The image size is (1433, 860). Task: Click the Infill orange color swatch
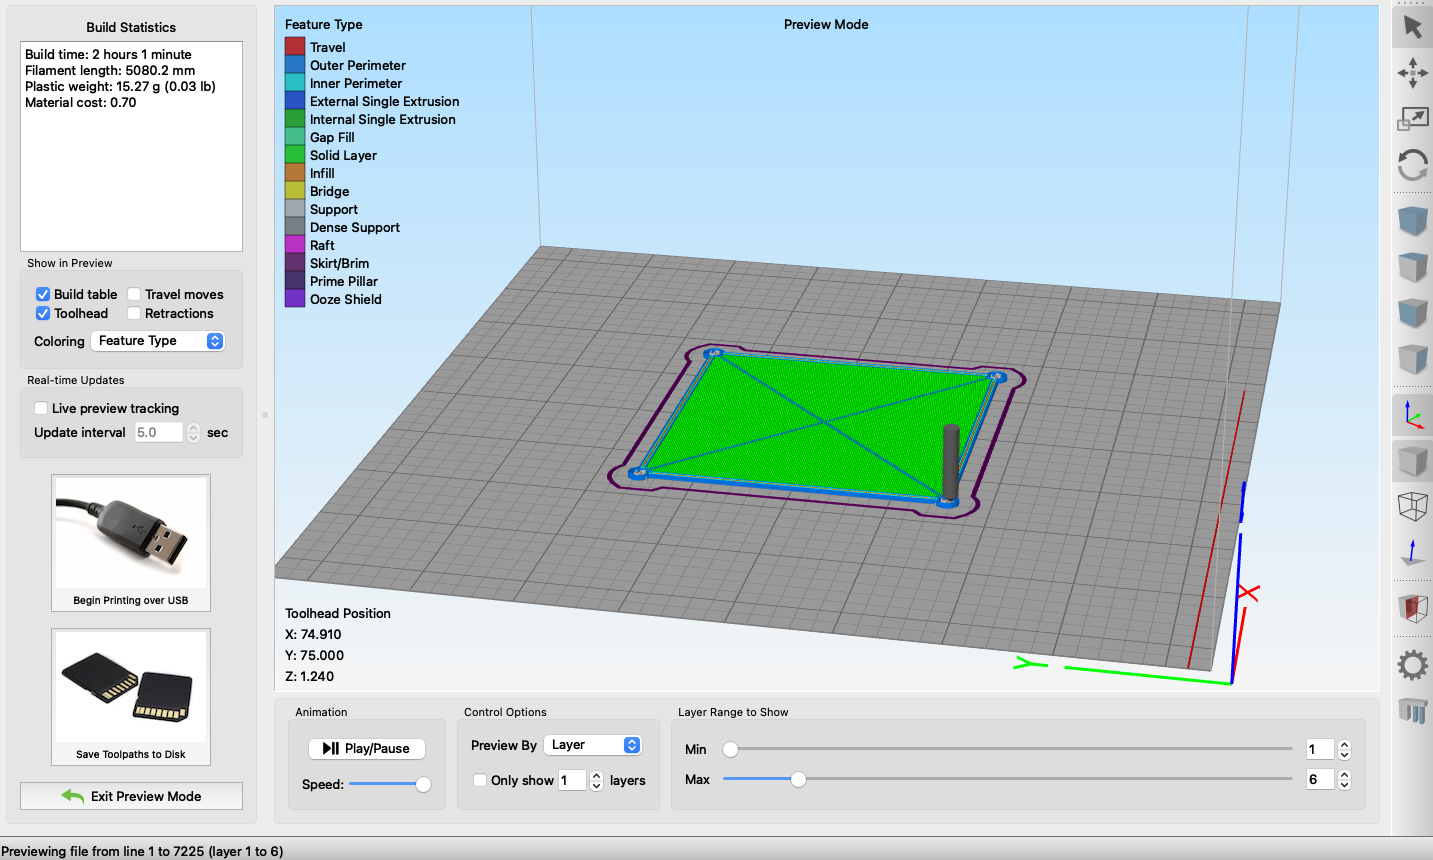[x=295, y=173]
